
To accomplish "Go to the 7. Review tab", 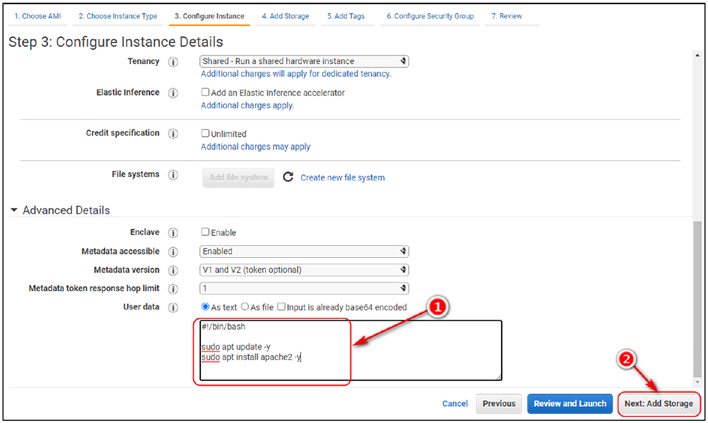I will 507,16.
